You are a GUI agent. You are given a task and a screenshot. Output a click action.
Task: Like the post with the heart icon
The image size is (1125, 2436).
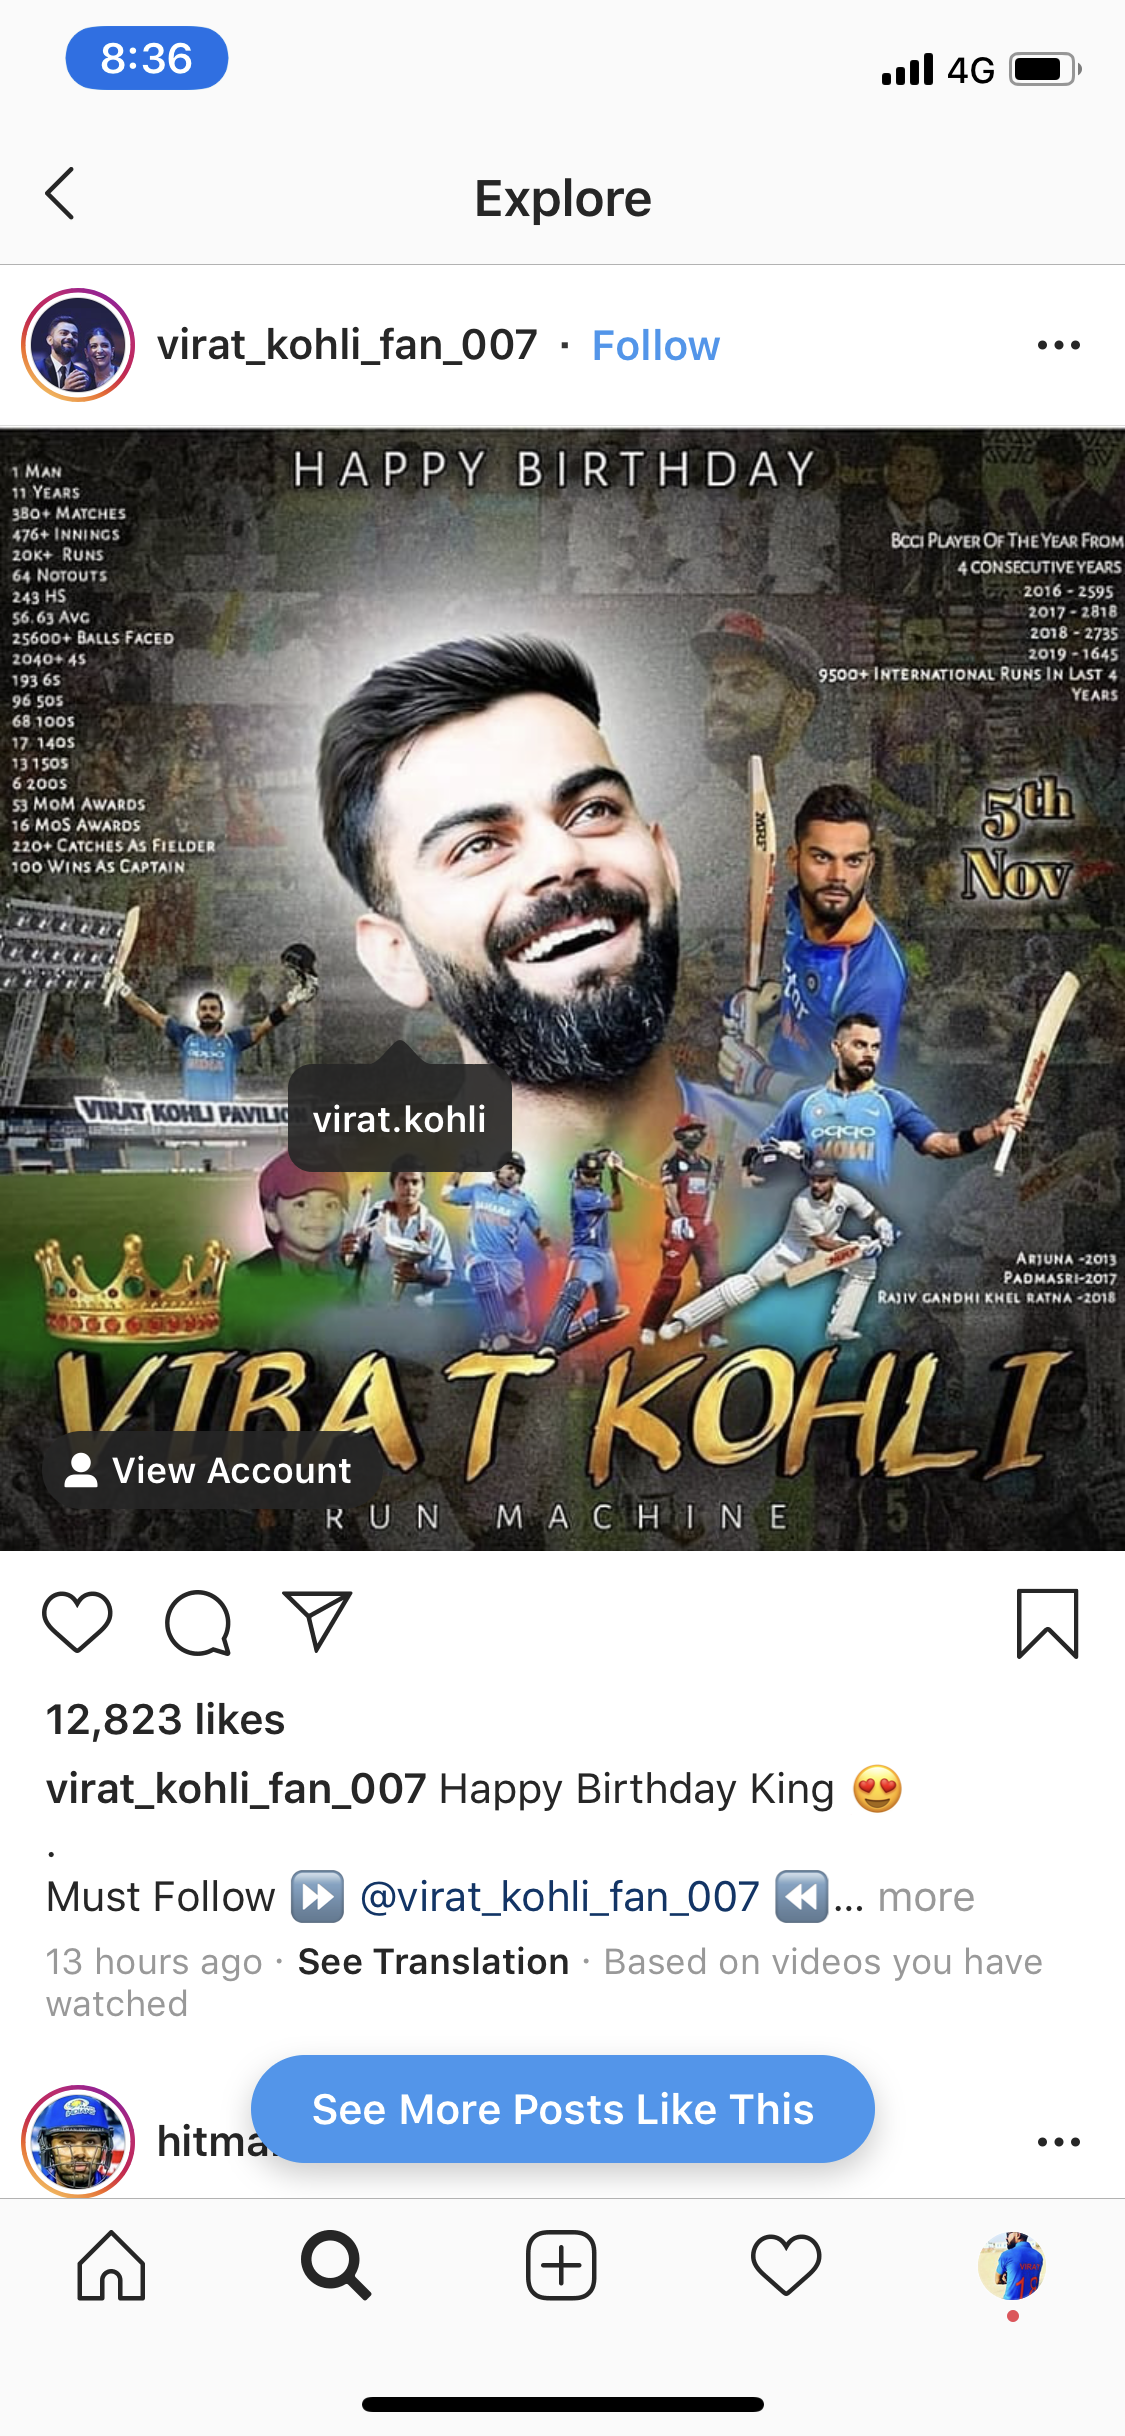[77, 1622]
